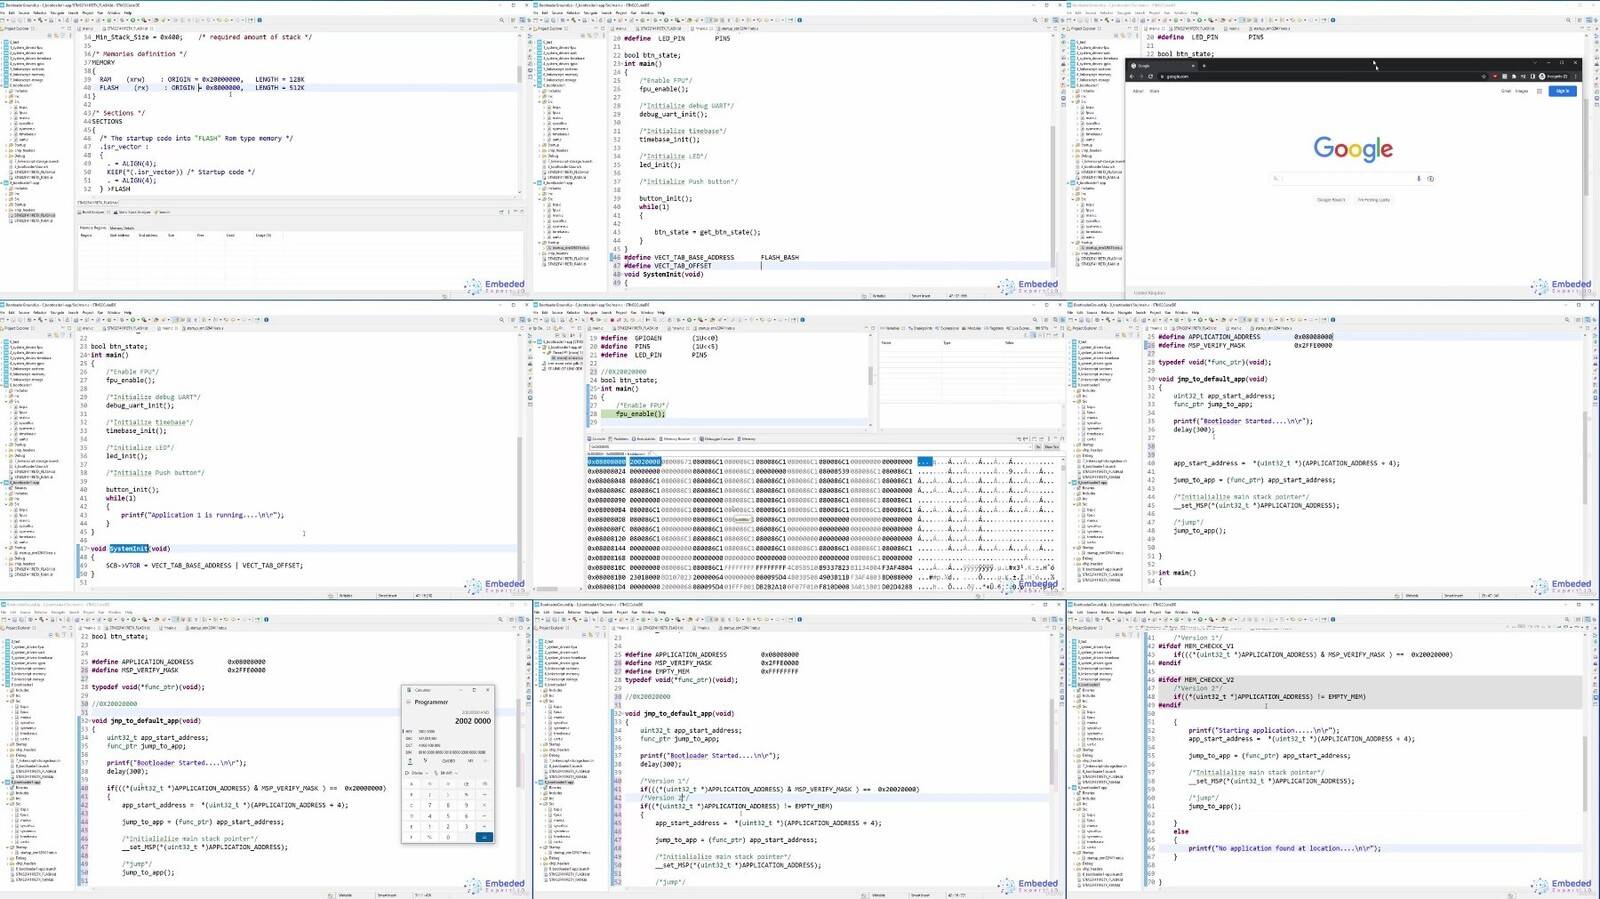Click the MS memory store button in Calculator
Viewport: 1600px width, 899px height.
470,761
